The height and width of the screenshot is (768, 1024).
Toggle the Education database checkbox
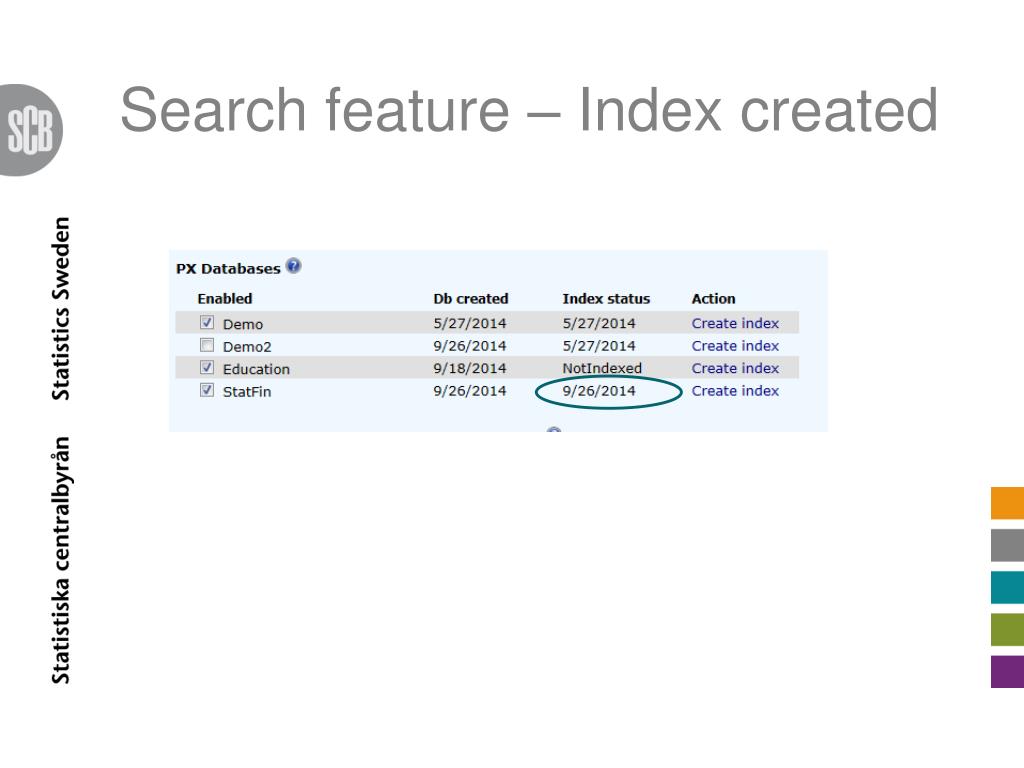207,368
